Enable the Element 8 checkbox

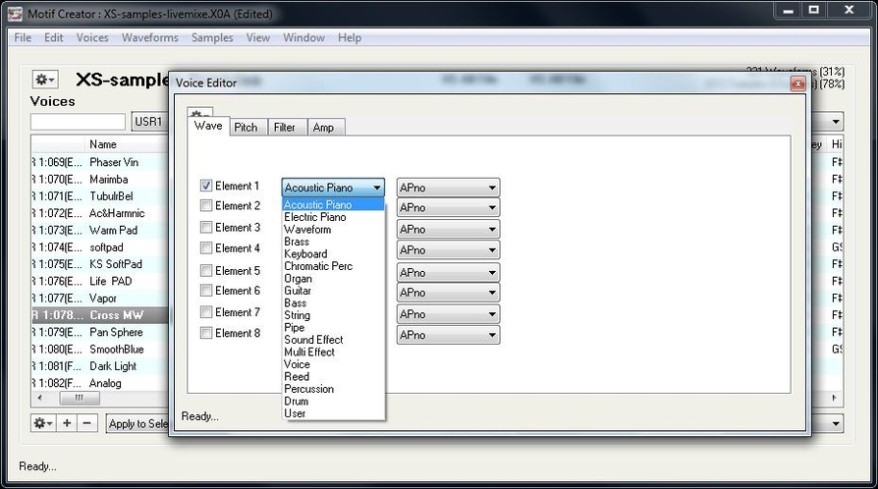pyautogui.click(x=206, y=333)
